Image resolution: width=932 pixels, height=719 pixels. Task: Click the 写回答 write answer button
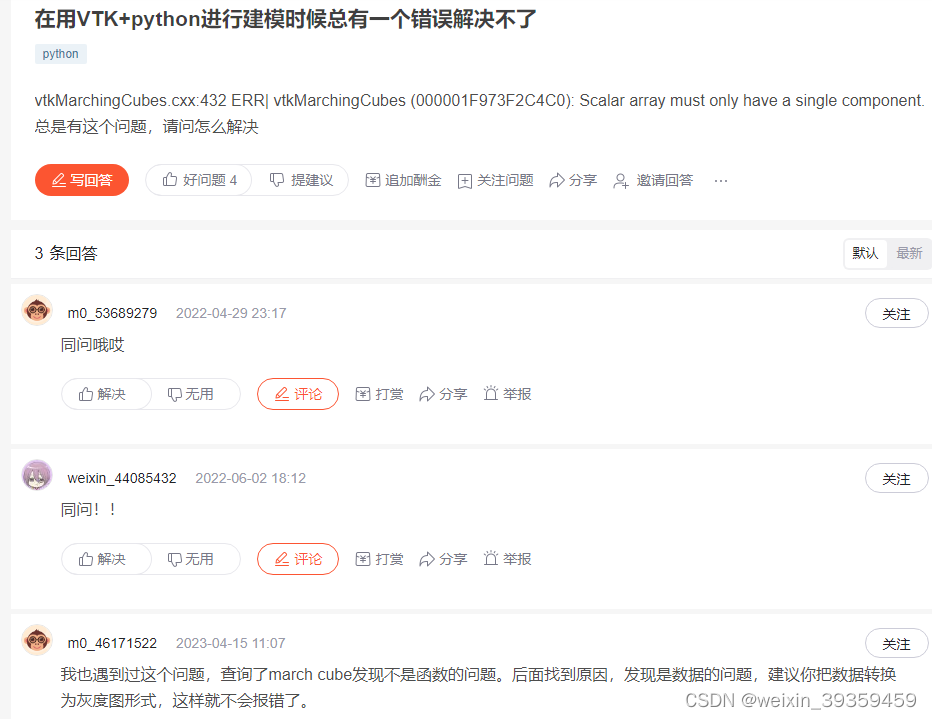click(x=81, y=180)
